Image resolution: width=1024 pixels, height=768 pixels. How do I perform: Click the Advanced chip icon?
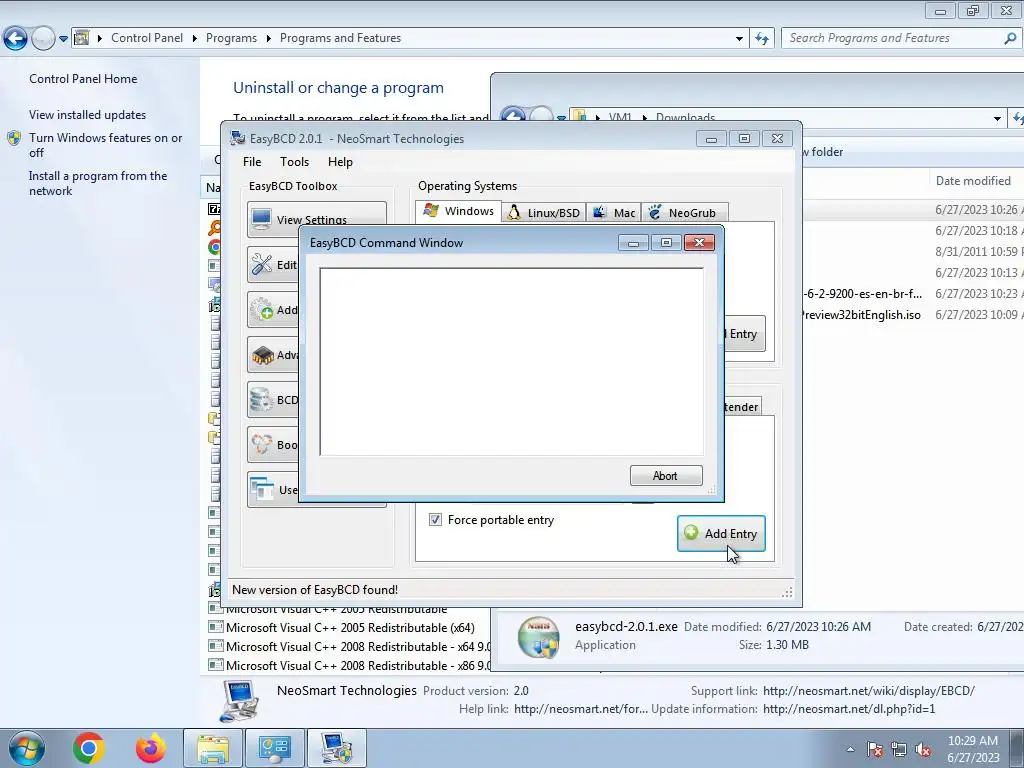(x=263, y=355)
